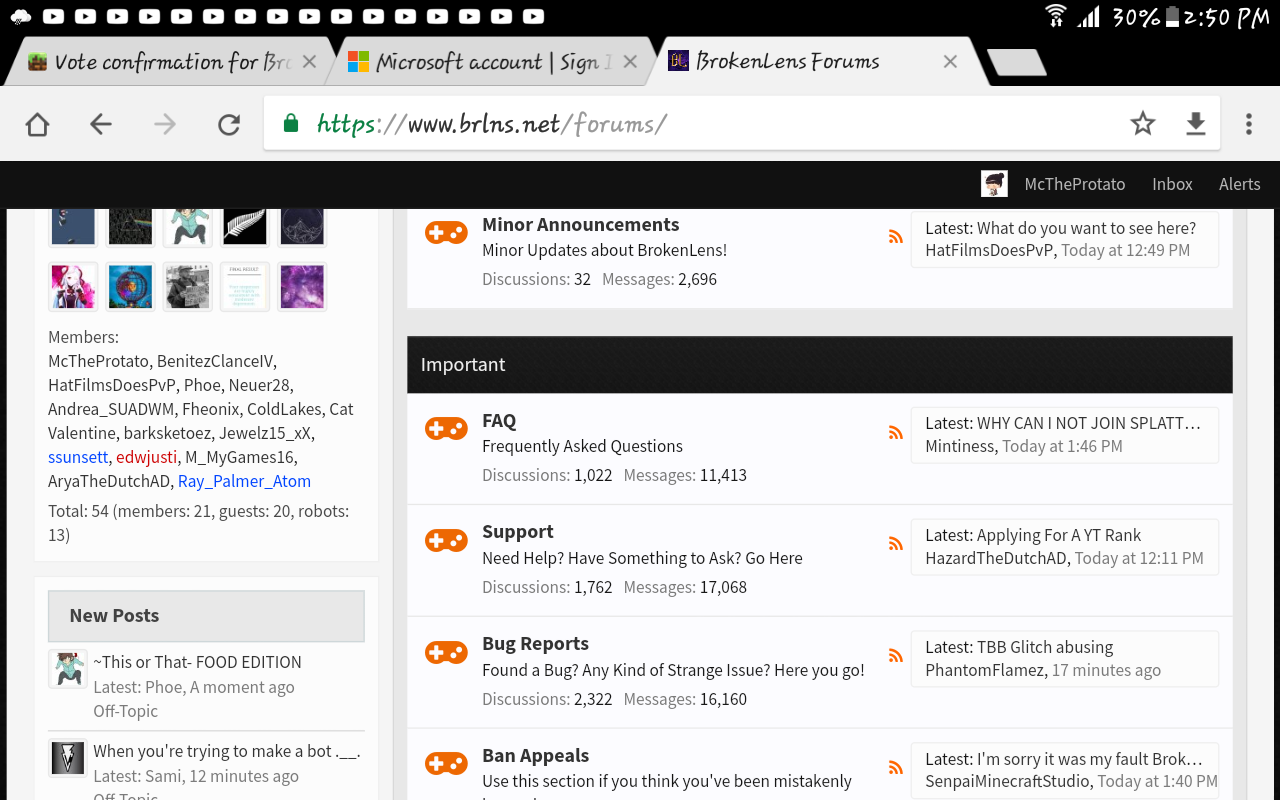Image resolution: width=1280 pixels, height=800 pixels.
Task: Click ssunsett in members list
Action: point(78,457)
